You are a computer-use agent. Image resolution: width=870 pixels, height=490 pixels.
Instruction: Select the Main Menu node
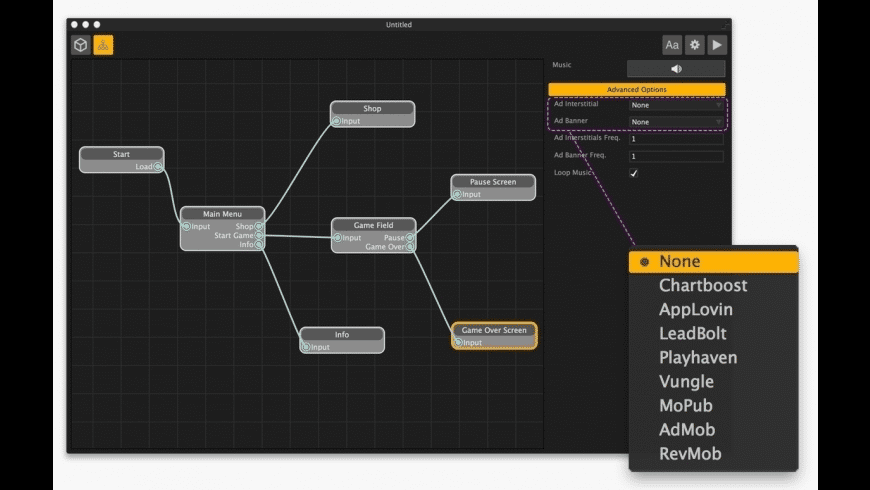point(222,214)
